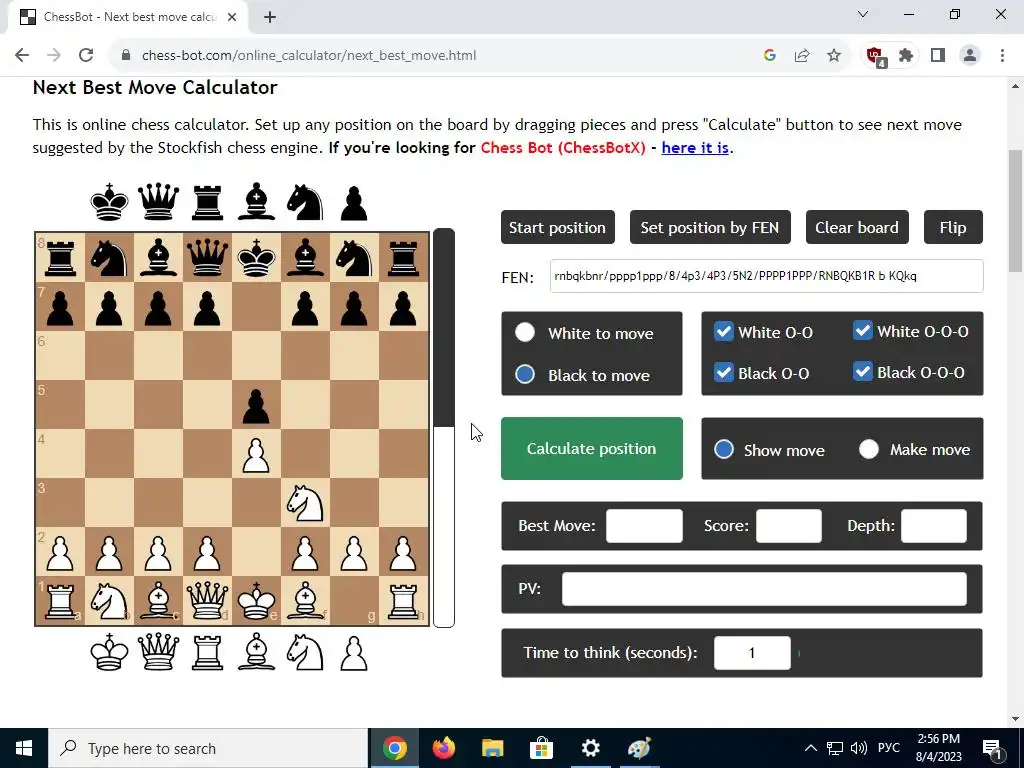Show hidden system tray icons
Viewport: 1024px width, 768px height.
(x=810, y=748)
